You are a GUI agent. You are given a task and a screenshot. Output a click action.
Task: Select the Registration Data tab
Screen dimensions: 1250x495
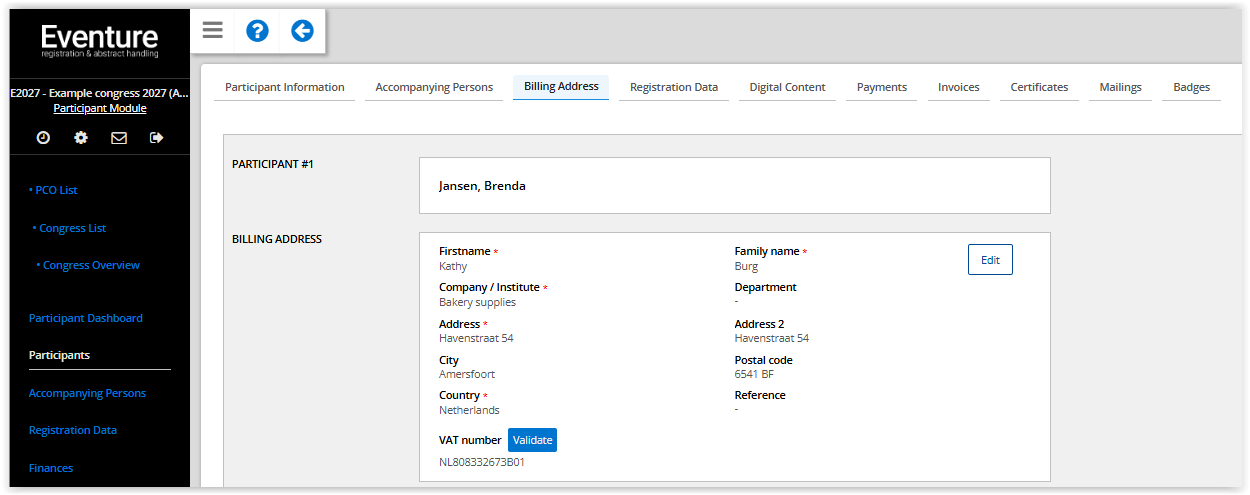673,87
